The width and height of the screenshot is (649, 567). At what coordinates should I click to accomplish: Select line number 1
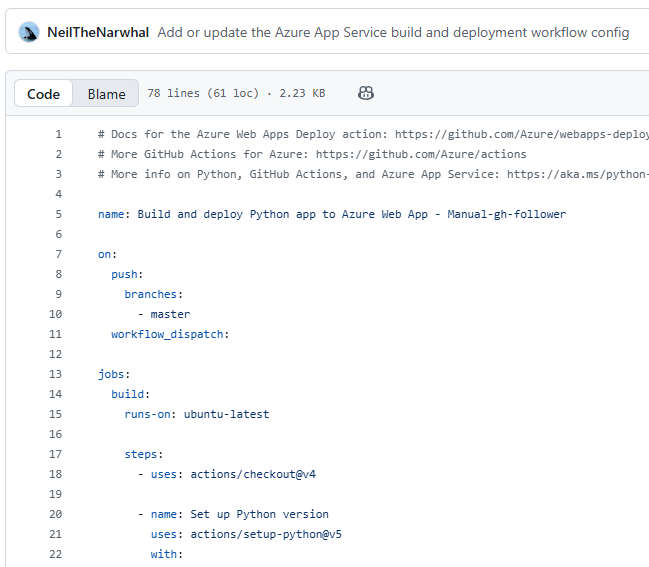pyautogui.click(x=59, y=134)
